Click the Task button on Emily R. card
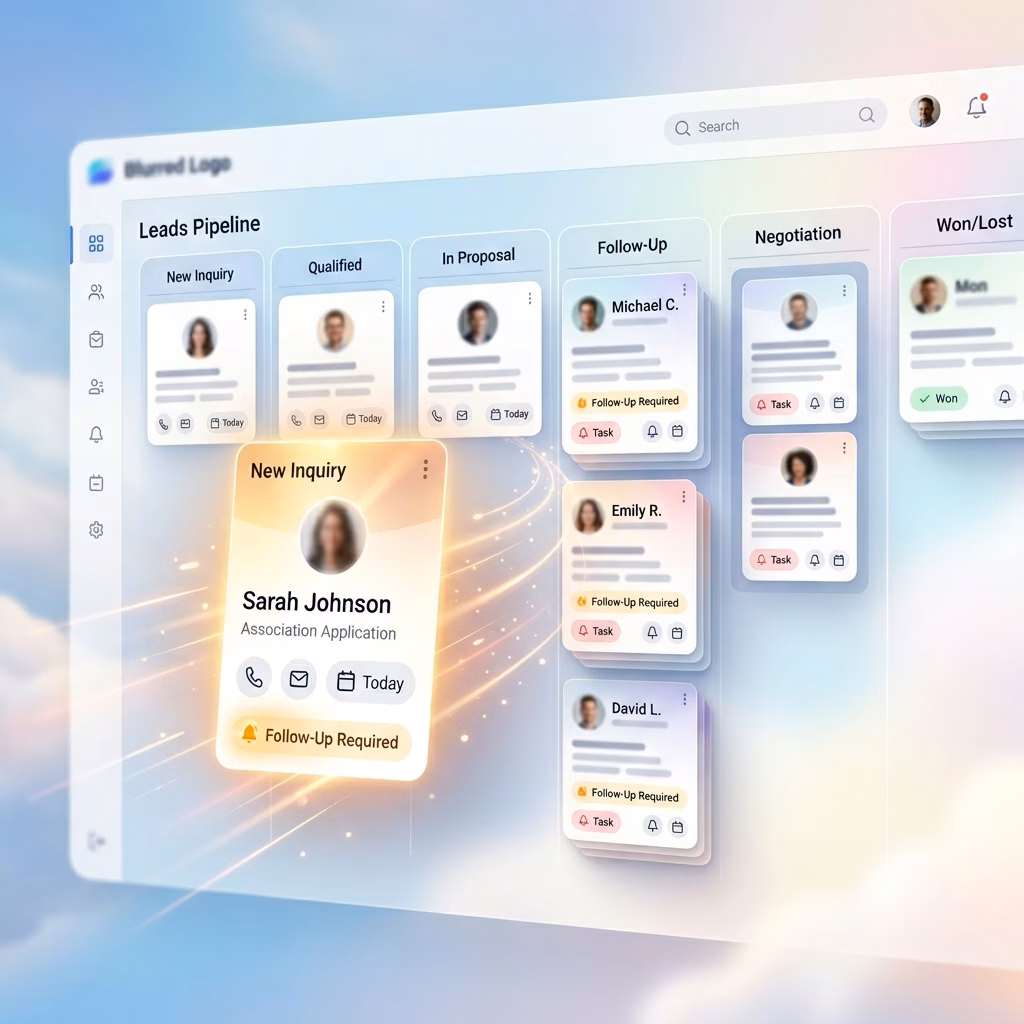The height and width of the screenshot is (1024, 1024). [x=596, y=631]
